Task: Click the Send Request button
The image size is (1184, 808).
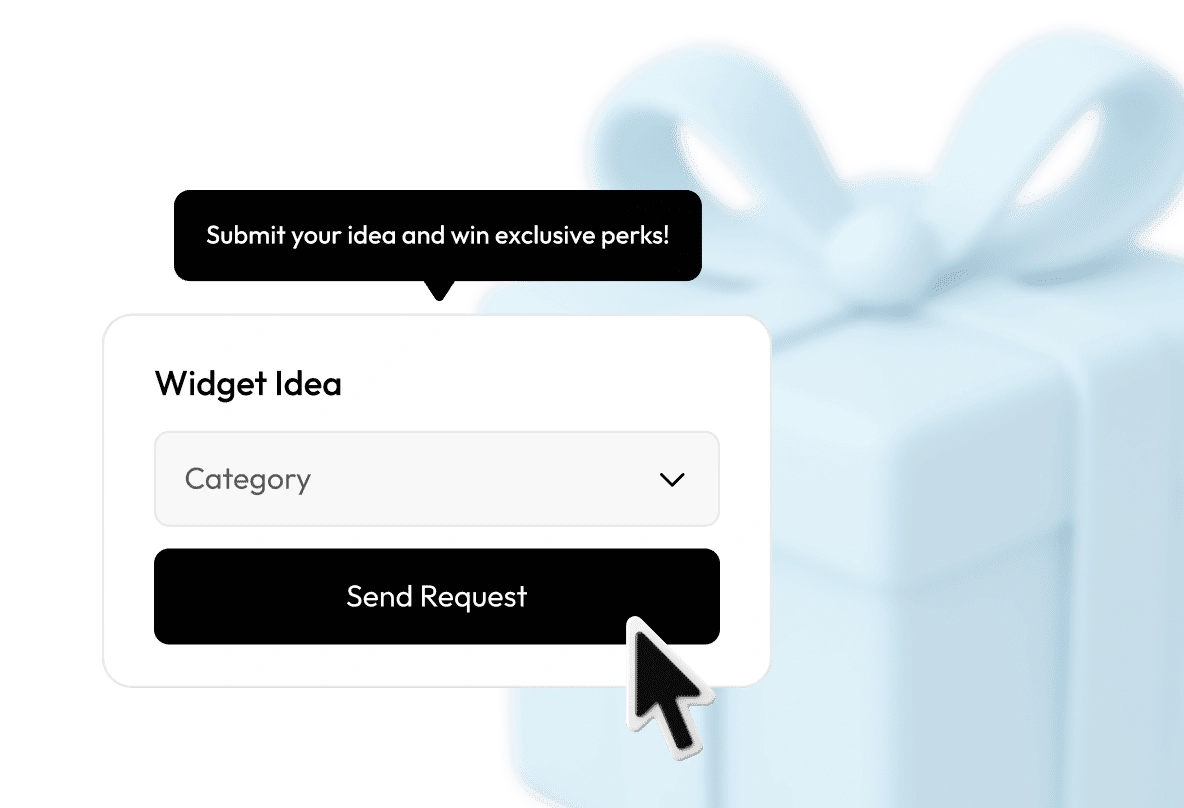Action: coord(436,597)
